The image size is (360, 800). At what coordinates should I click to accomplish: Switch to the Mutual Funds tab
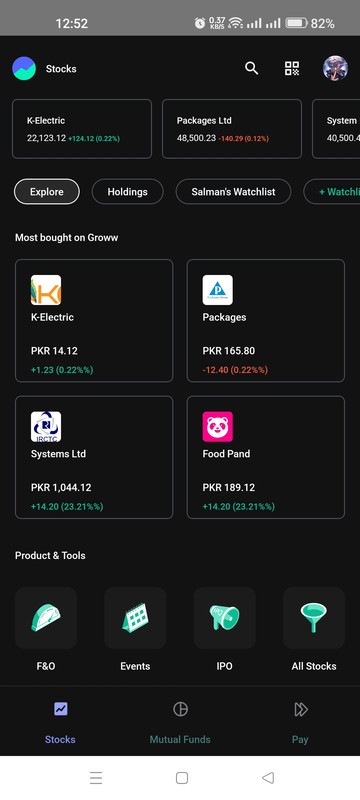click(x=180, y=722)
